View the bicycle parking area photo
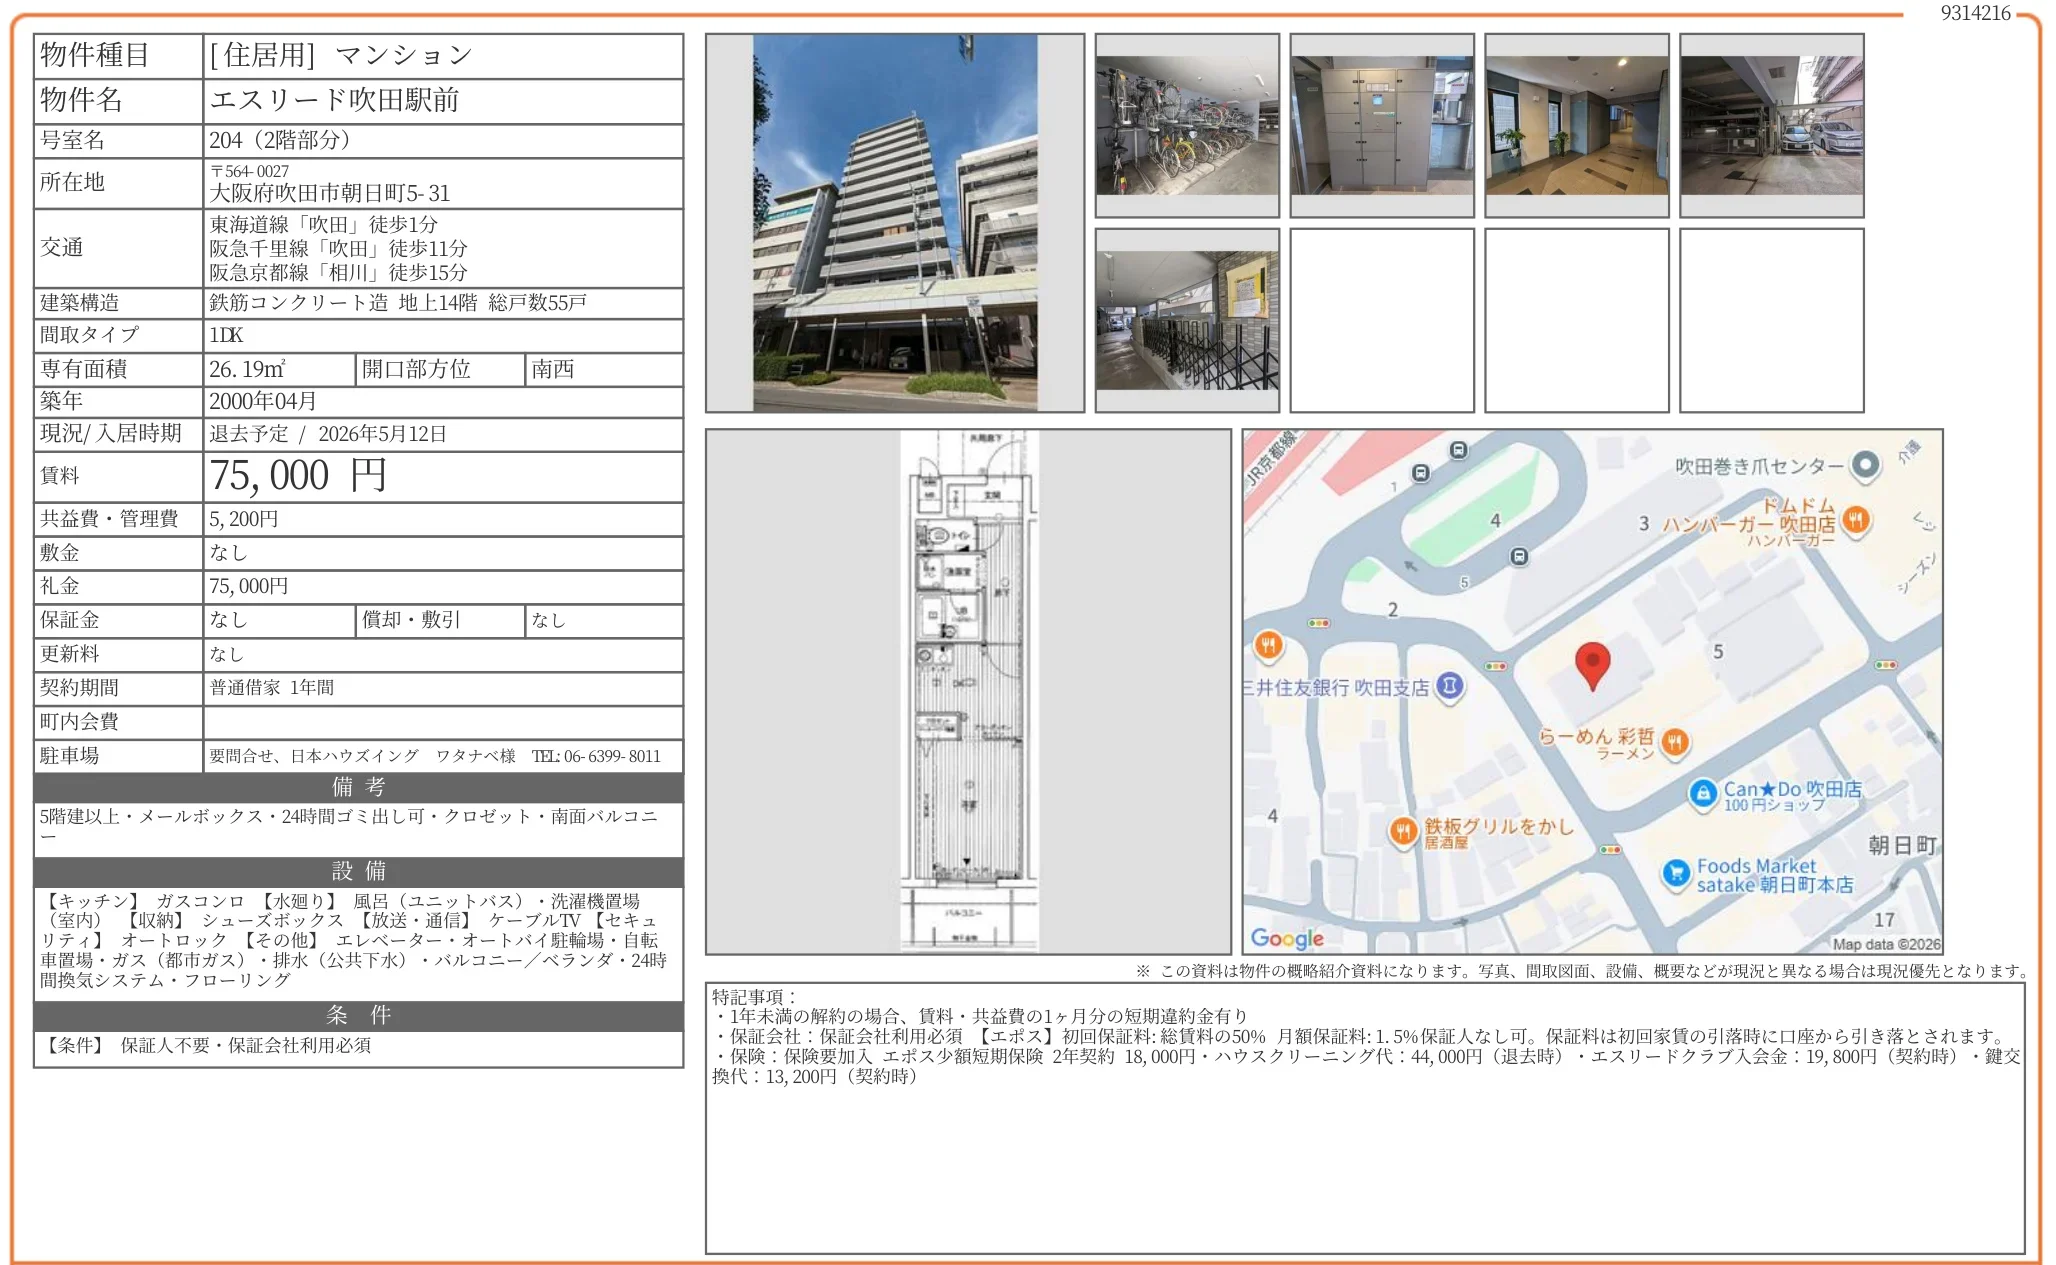Image resolution: width=2056 pixels, height=1265 pixels. point(1185,125)
